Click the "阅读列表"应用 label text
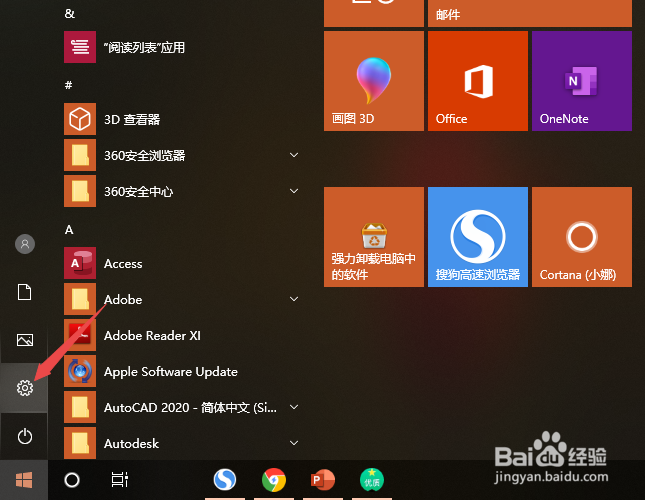645x500 pixels. (x=144, y=47)
